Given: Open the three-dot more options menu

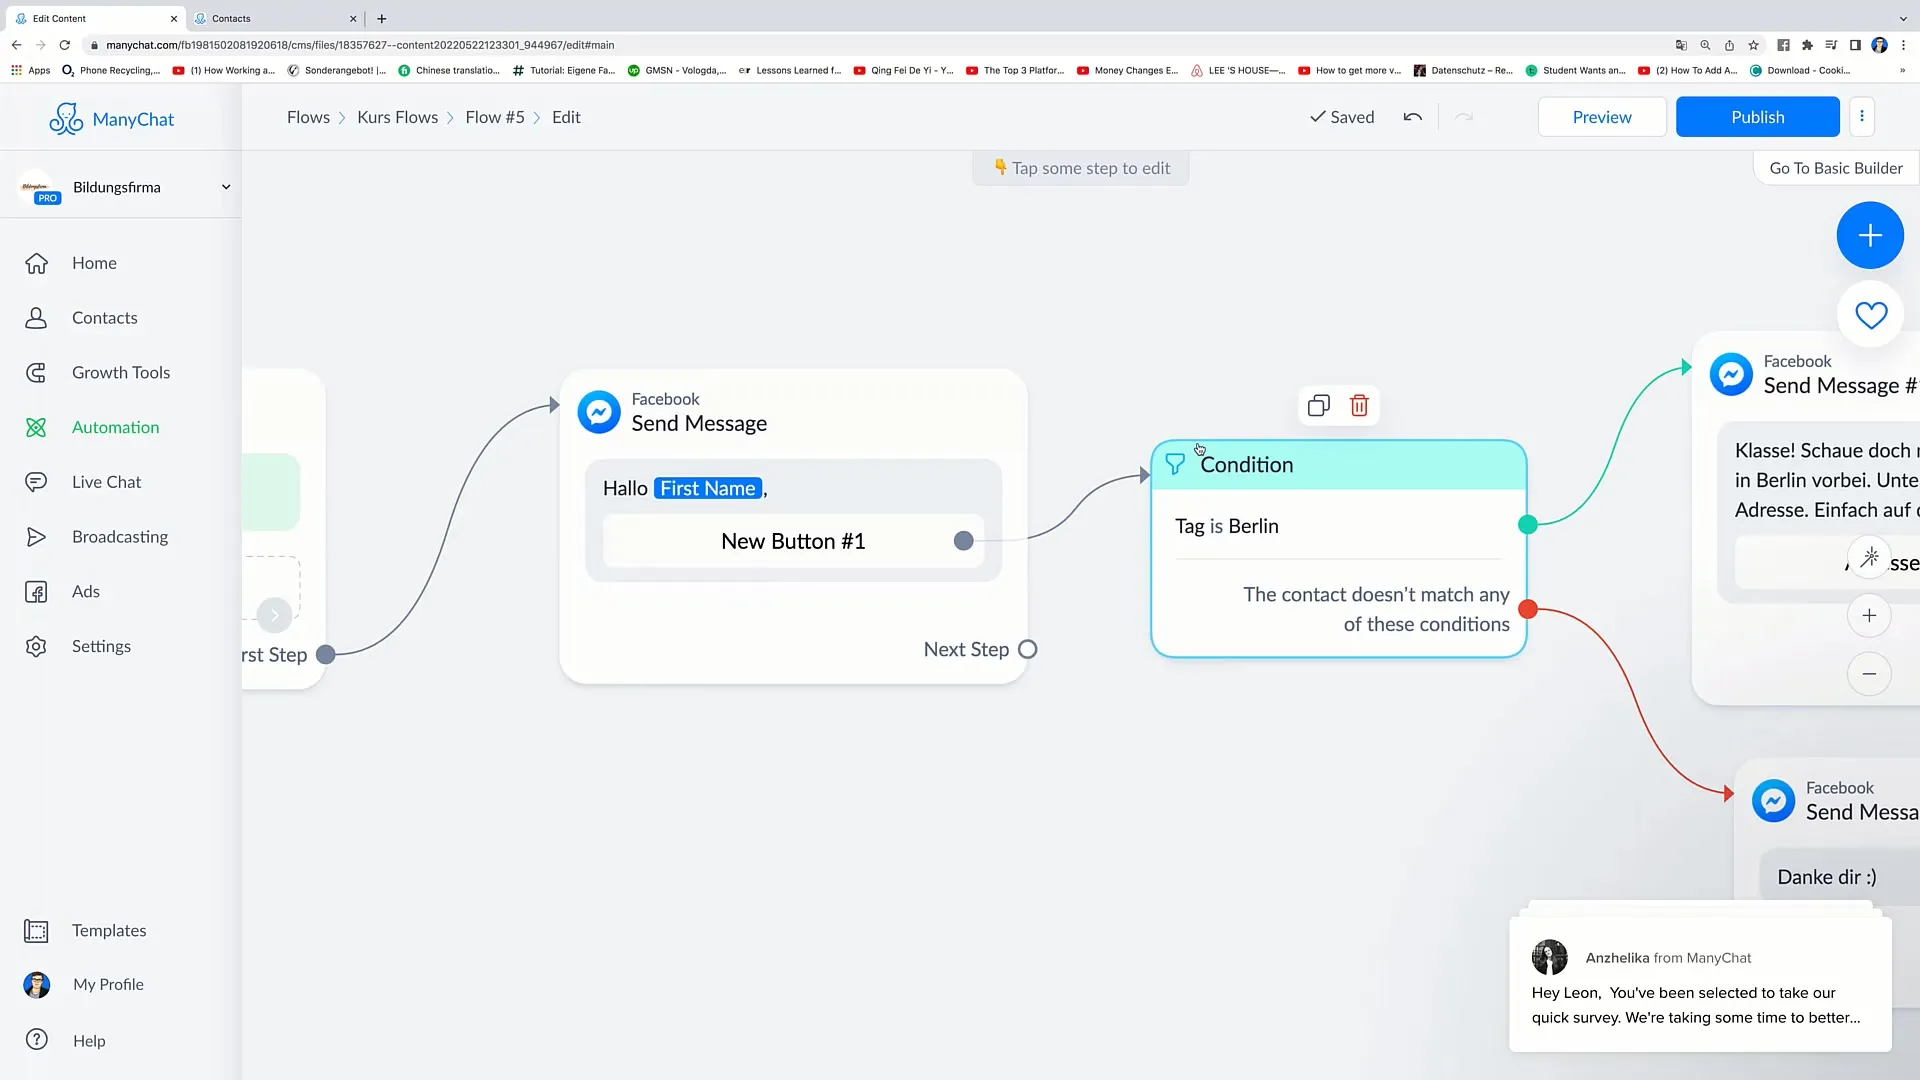Looking at the screenshot, I should (x=1861, y=116).
